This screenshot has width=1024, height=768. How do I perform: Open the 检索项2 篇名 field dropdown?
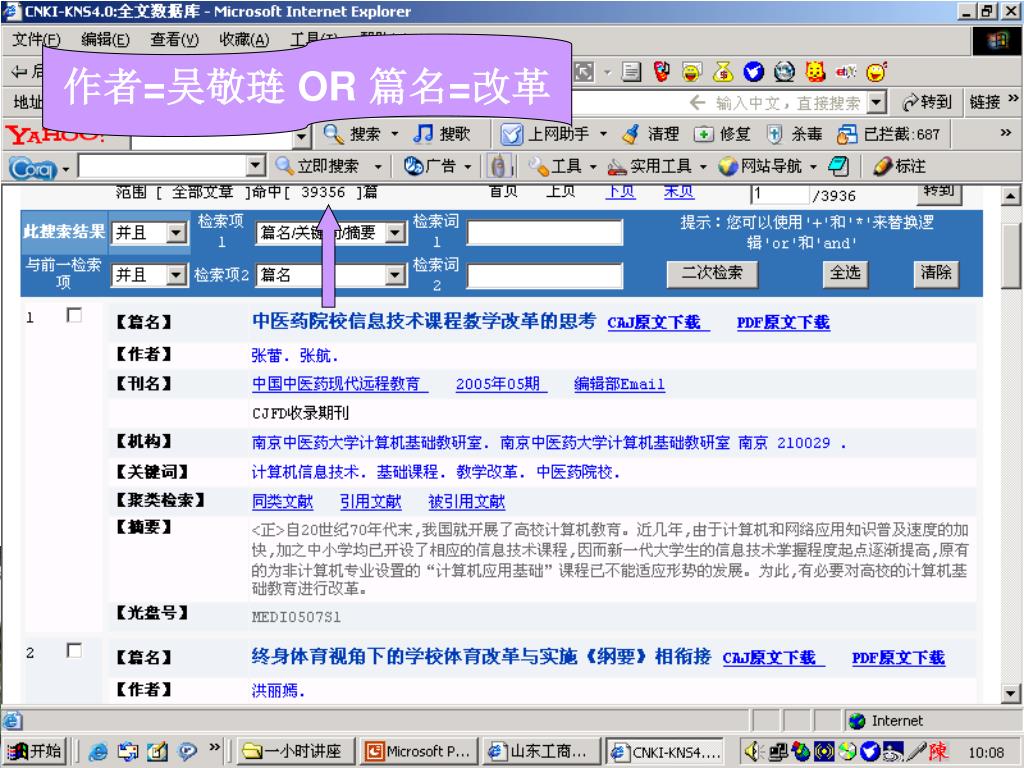pyautogui.click(x=330, y=275)
